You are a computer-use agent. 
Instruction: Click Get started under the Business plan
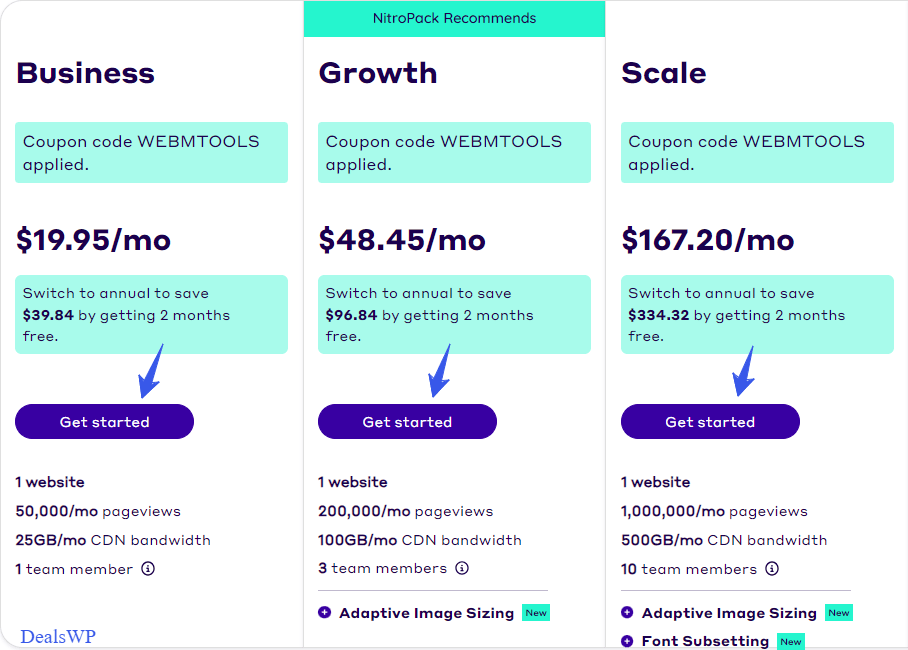coord(104,422)
